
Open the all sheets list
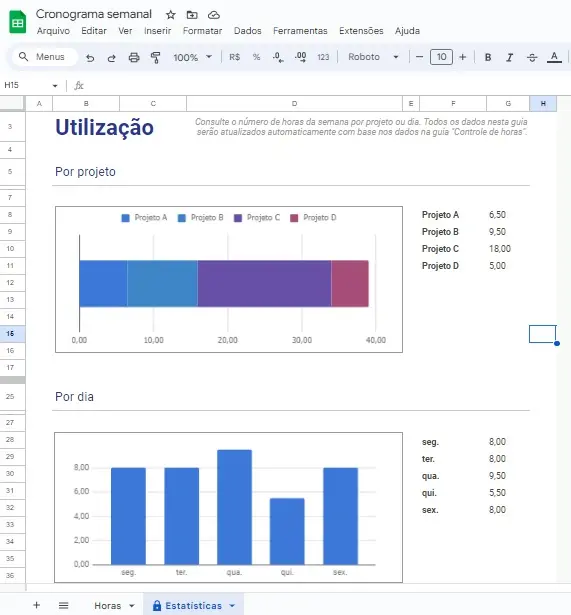(64, 605)
